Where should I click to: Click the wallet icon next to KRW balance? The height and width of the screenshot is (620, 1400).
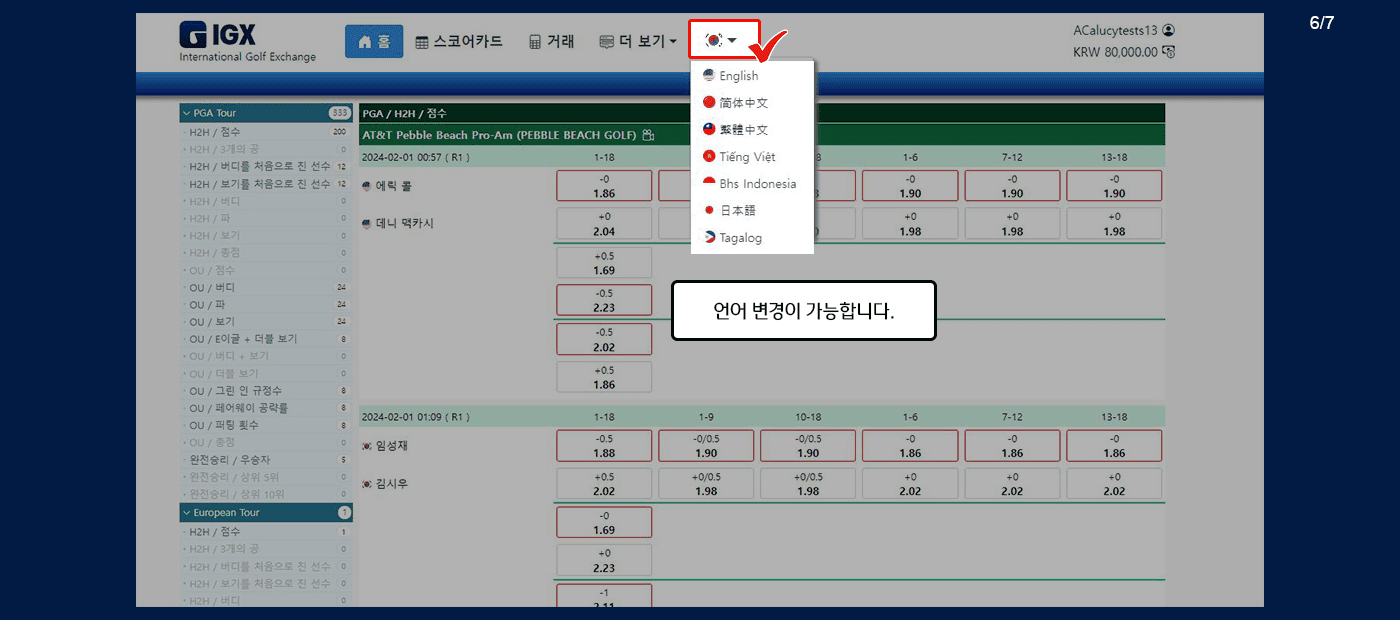pos(1169,52)
